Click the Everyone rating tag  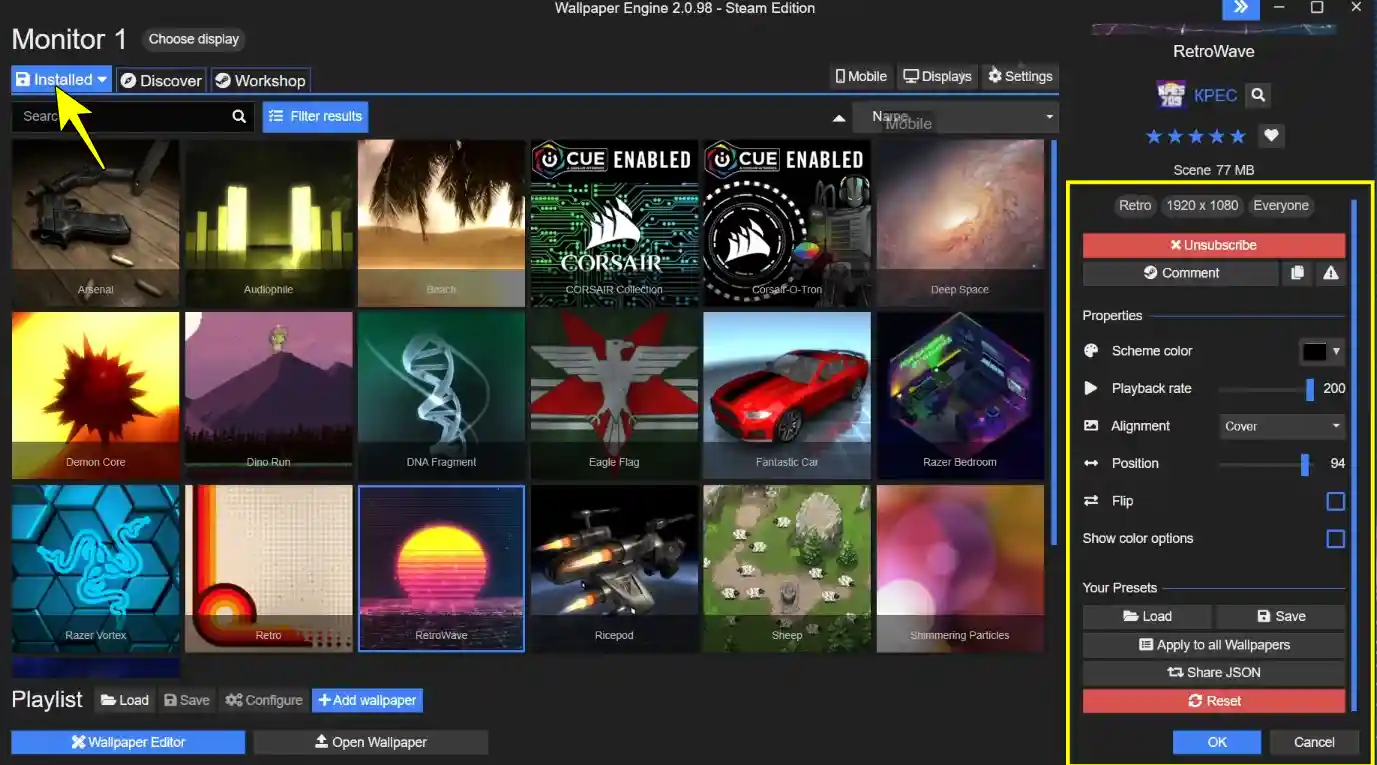coord(1281,205)
